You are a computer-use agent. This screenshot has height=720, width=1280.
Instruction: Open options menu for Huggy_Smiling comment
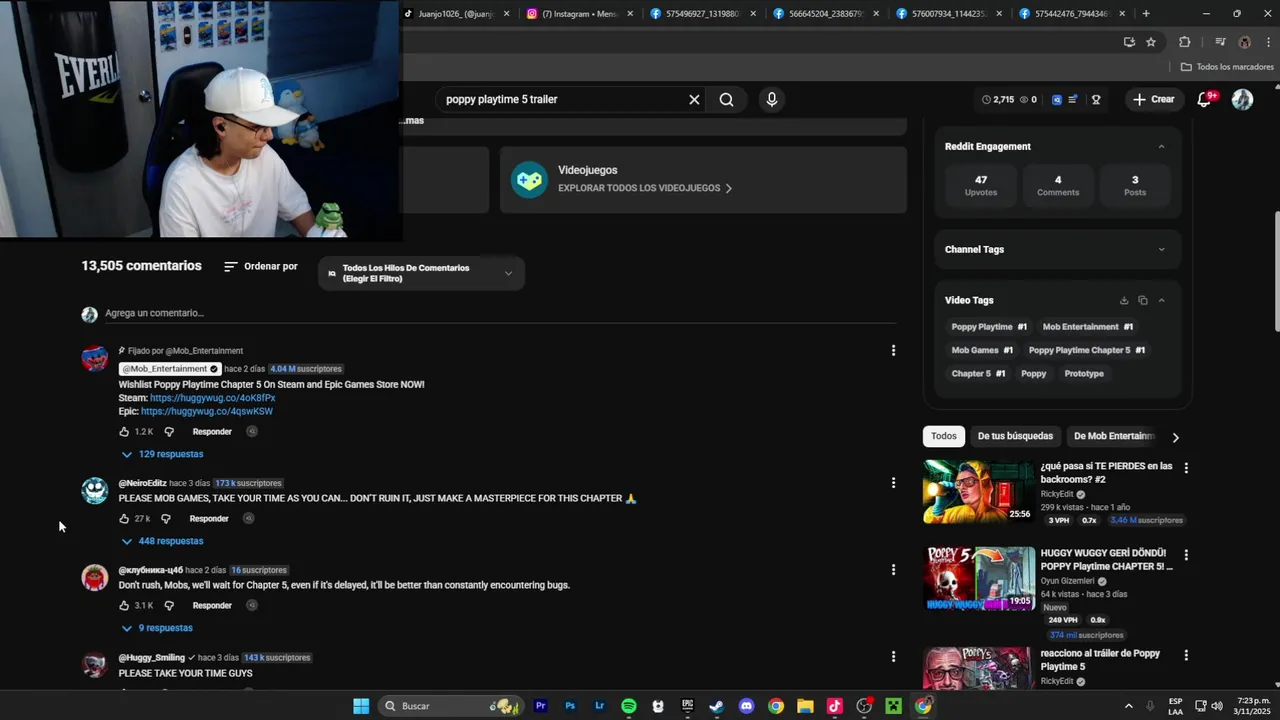(893, 657)
